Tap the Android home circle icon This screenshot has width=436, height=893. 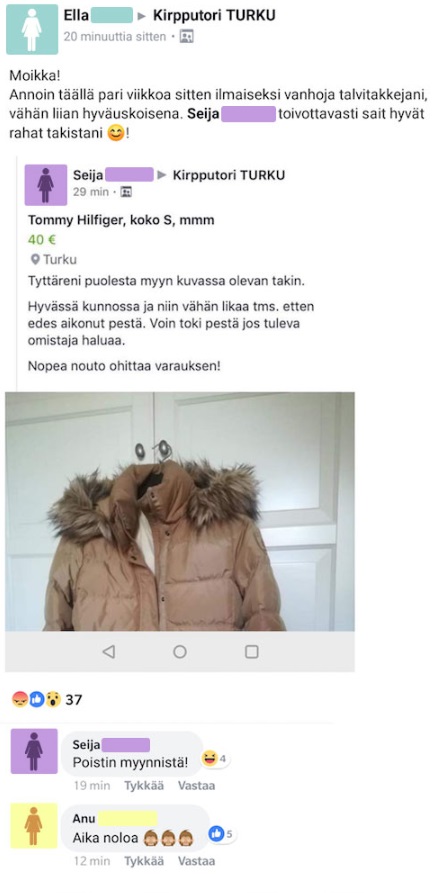click(x=180, y=652)
